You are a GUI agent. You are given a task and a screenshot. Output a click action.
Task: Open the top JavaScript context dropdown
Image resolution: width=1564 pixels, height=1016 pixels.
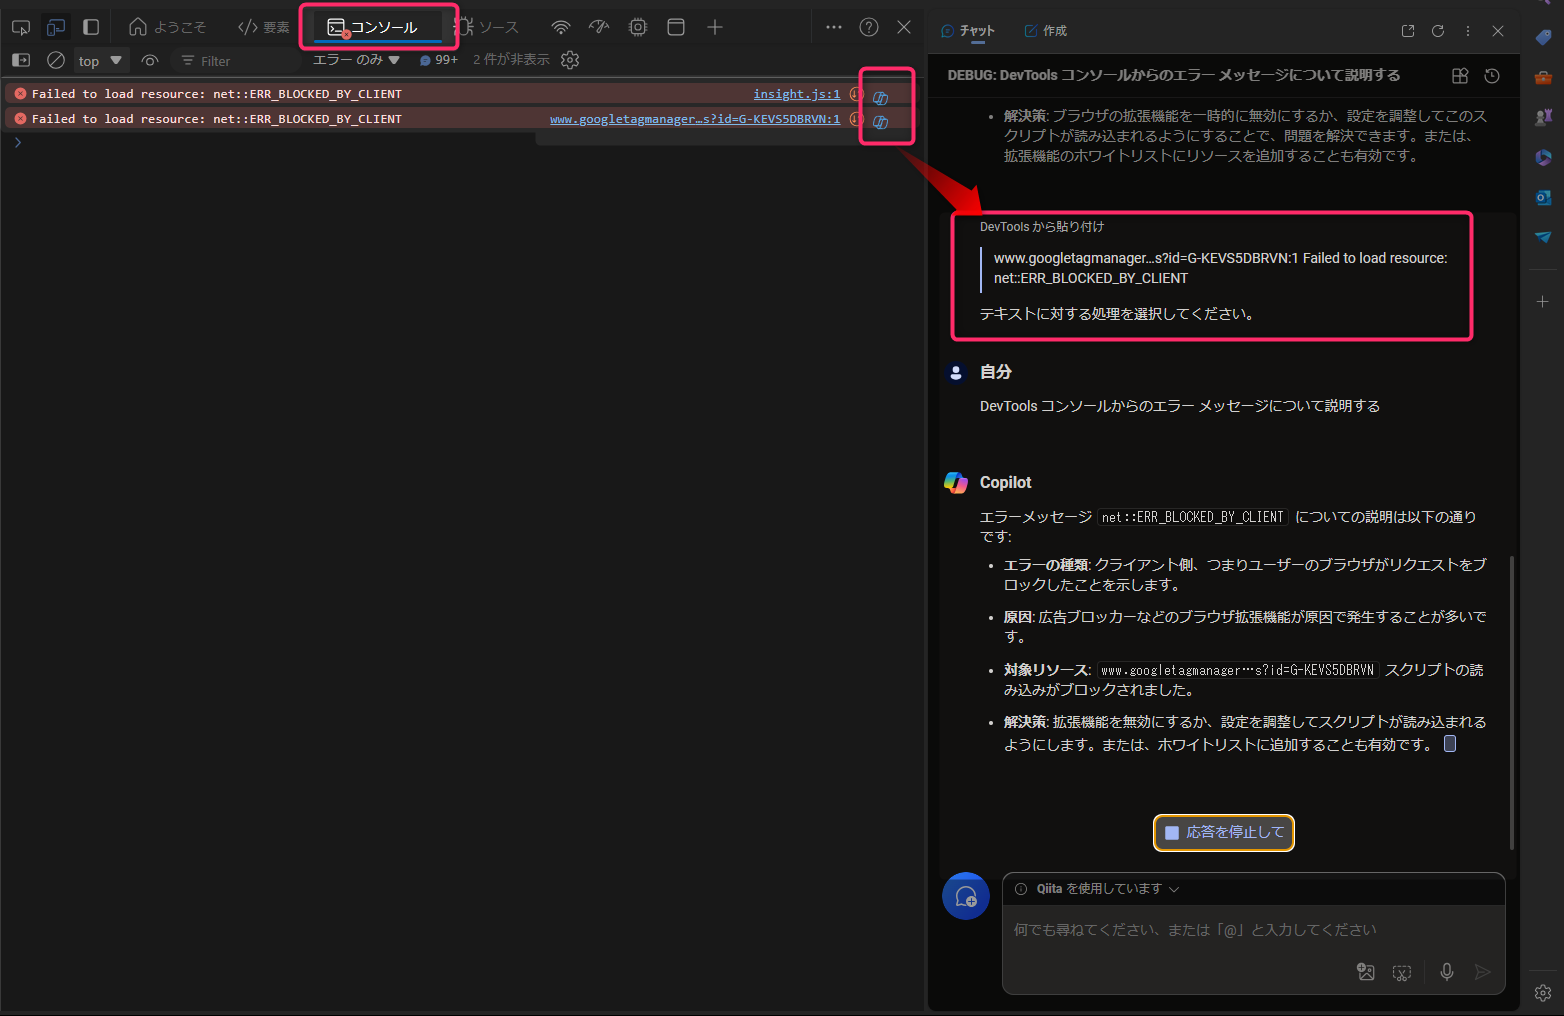point(100,60)
